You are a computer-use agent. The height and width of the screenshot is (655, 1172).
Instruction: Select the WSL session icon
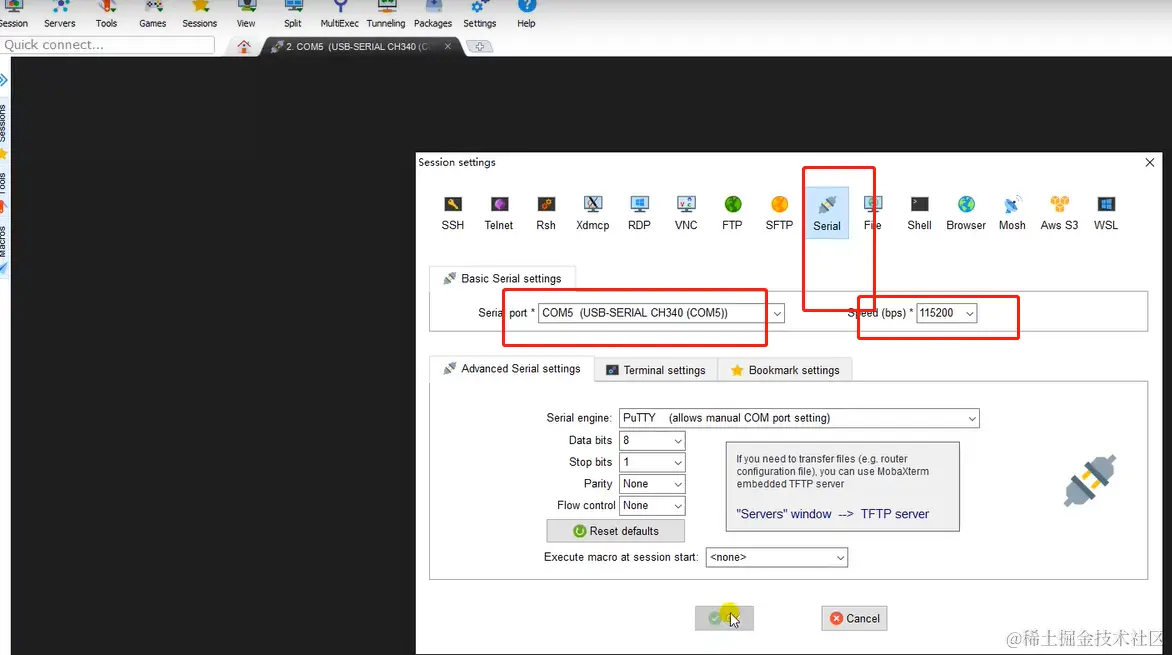tap(1105, 212)
